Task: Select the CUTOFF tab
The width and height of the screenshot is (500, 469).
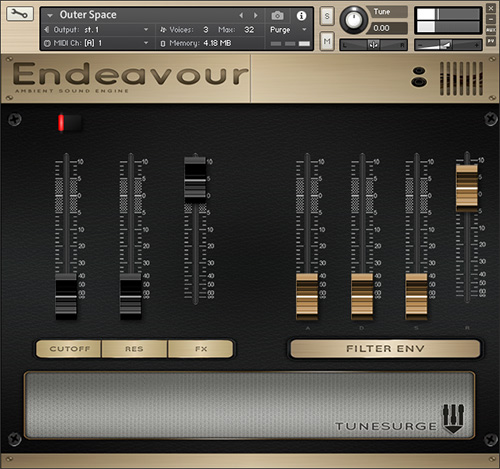Action: pos(69,349)
